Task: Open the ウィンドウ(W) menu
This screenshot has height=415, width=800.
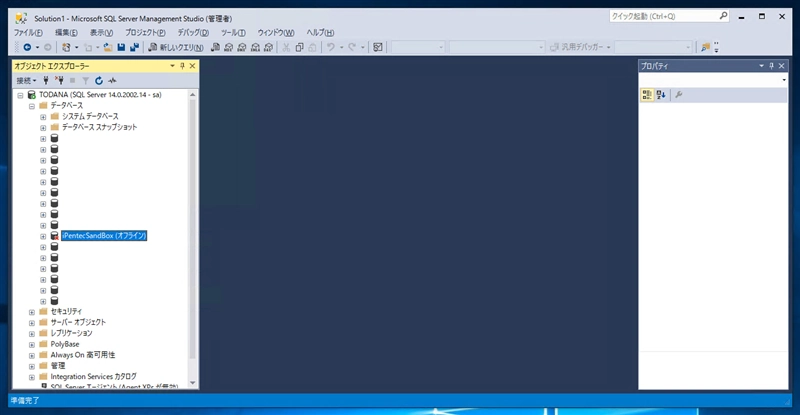Action: pos(276,33)
